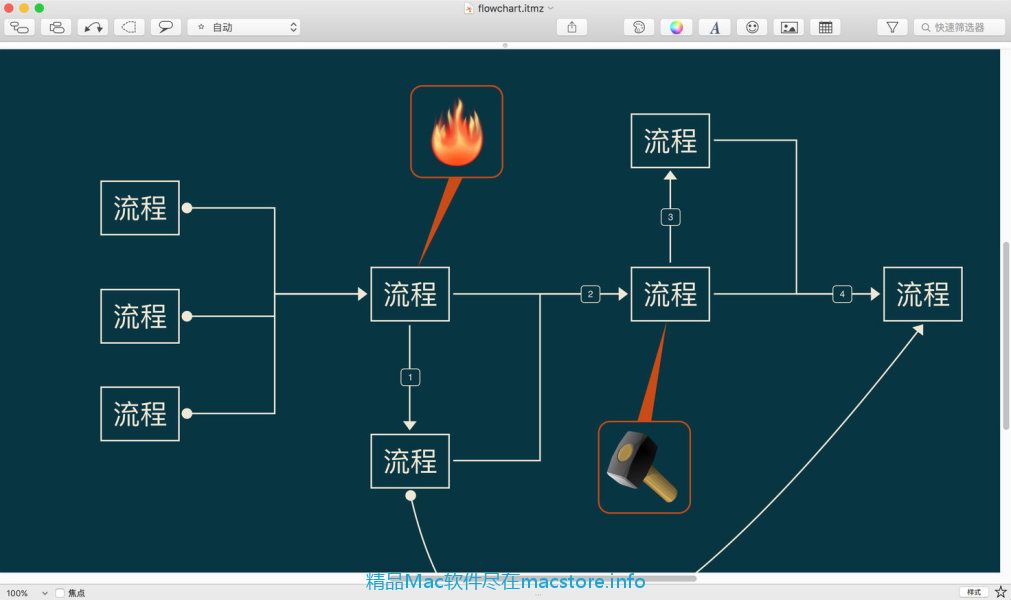The width and height of the screenshot is (1011, 600).
Task: Select the 流程 node above the hammer callout
Action: click(x=670, y=294)
